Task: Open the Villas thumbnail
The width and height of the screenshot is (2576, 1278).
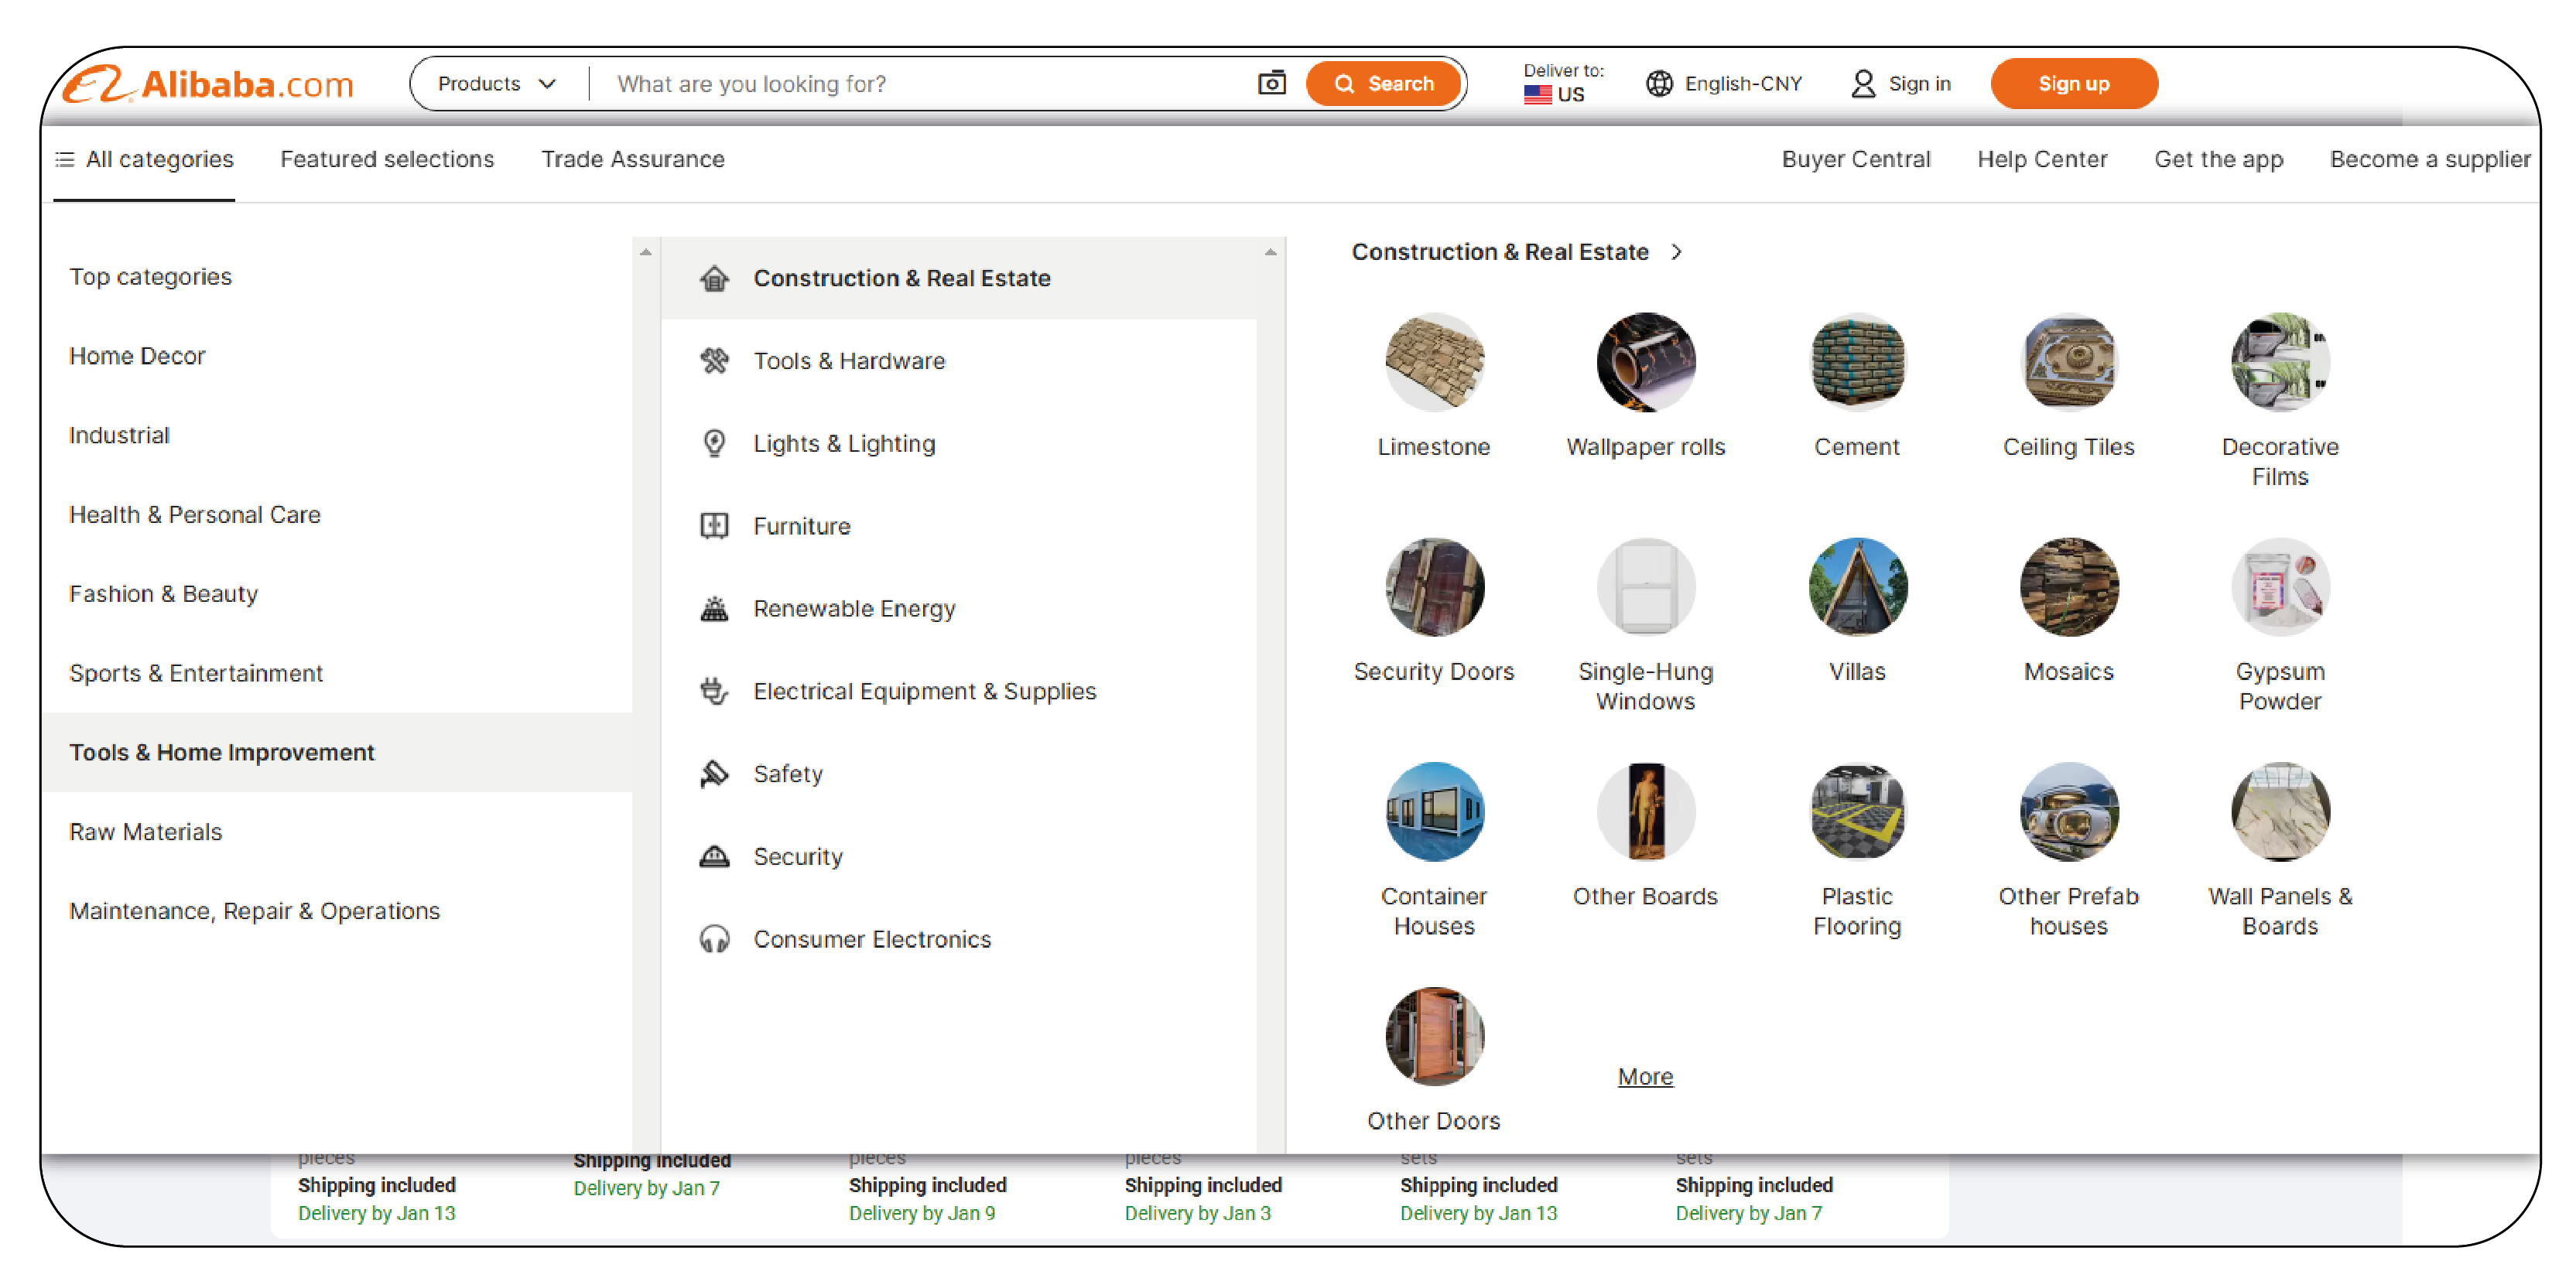Action: (1857, 587)
